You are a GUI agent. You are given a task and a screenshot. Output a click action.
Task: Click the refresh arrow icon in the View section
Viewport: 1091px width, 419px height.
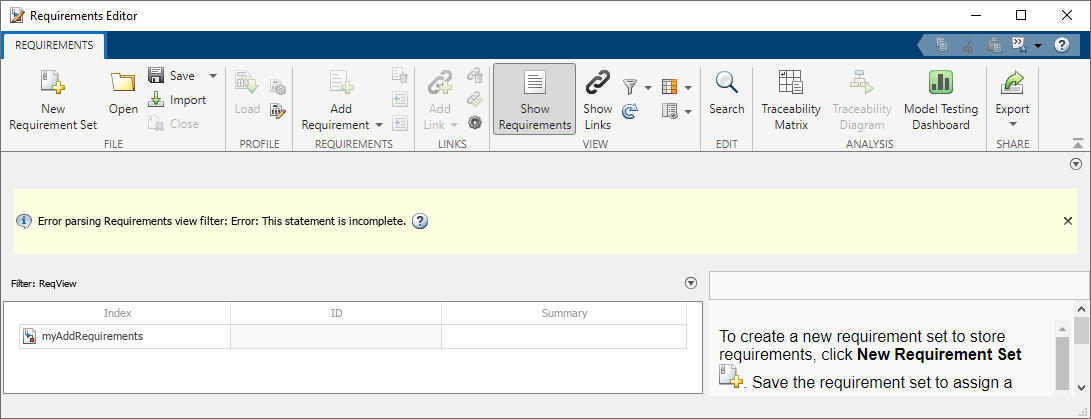click(630, 110)
